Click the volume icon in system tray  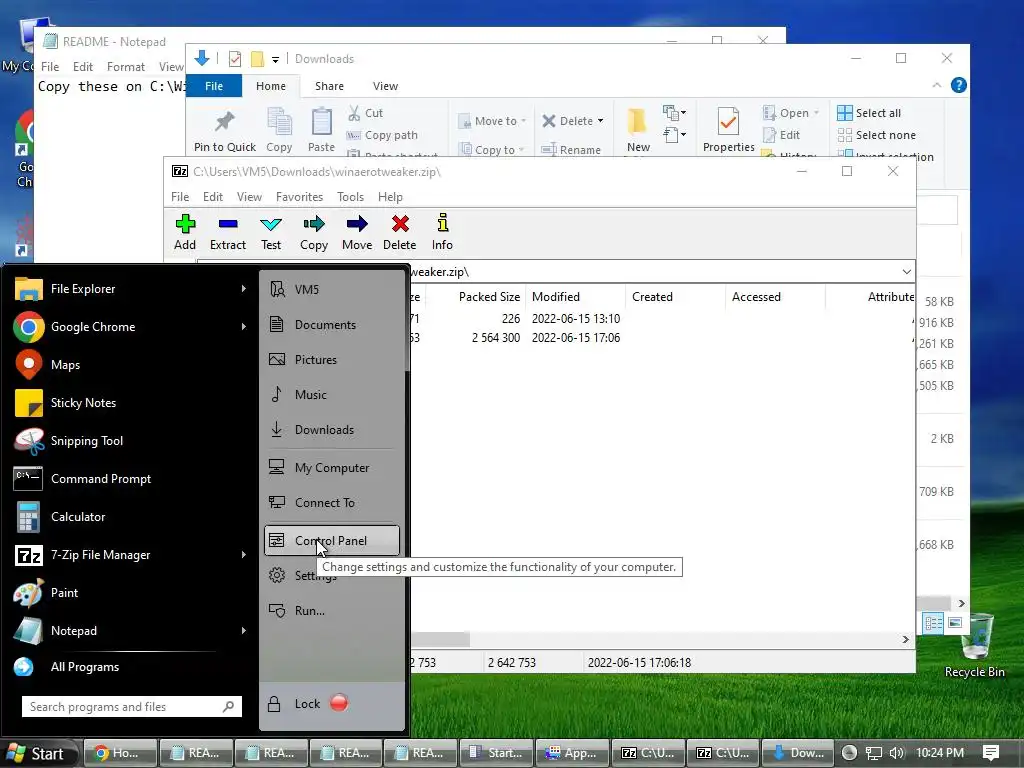(x=897, y=753)
